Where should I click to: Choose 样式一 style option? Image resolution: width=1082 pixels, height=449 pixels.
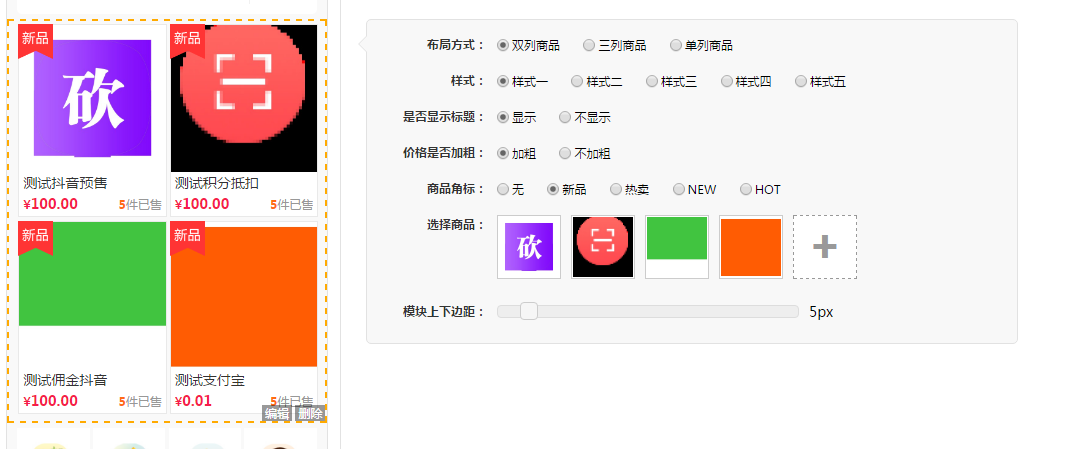click(x=502, y=81)
